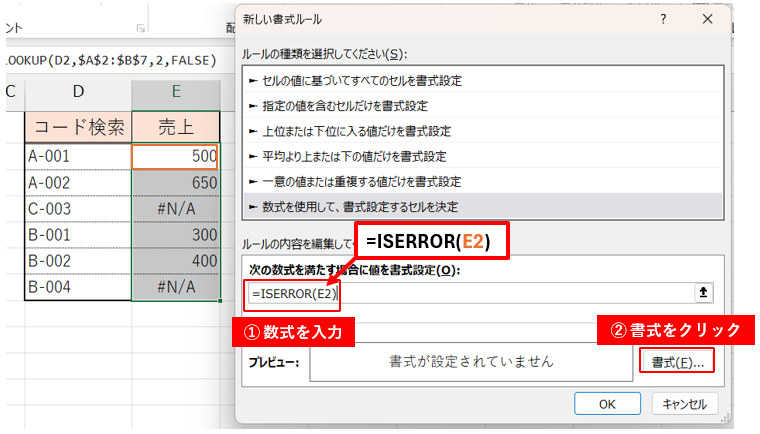The height and width of the screenshot is (434, 760).
Task: Select column E header
Action: coord(176,91)
